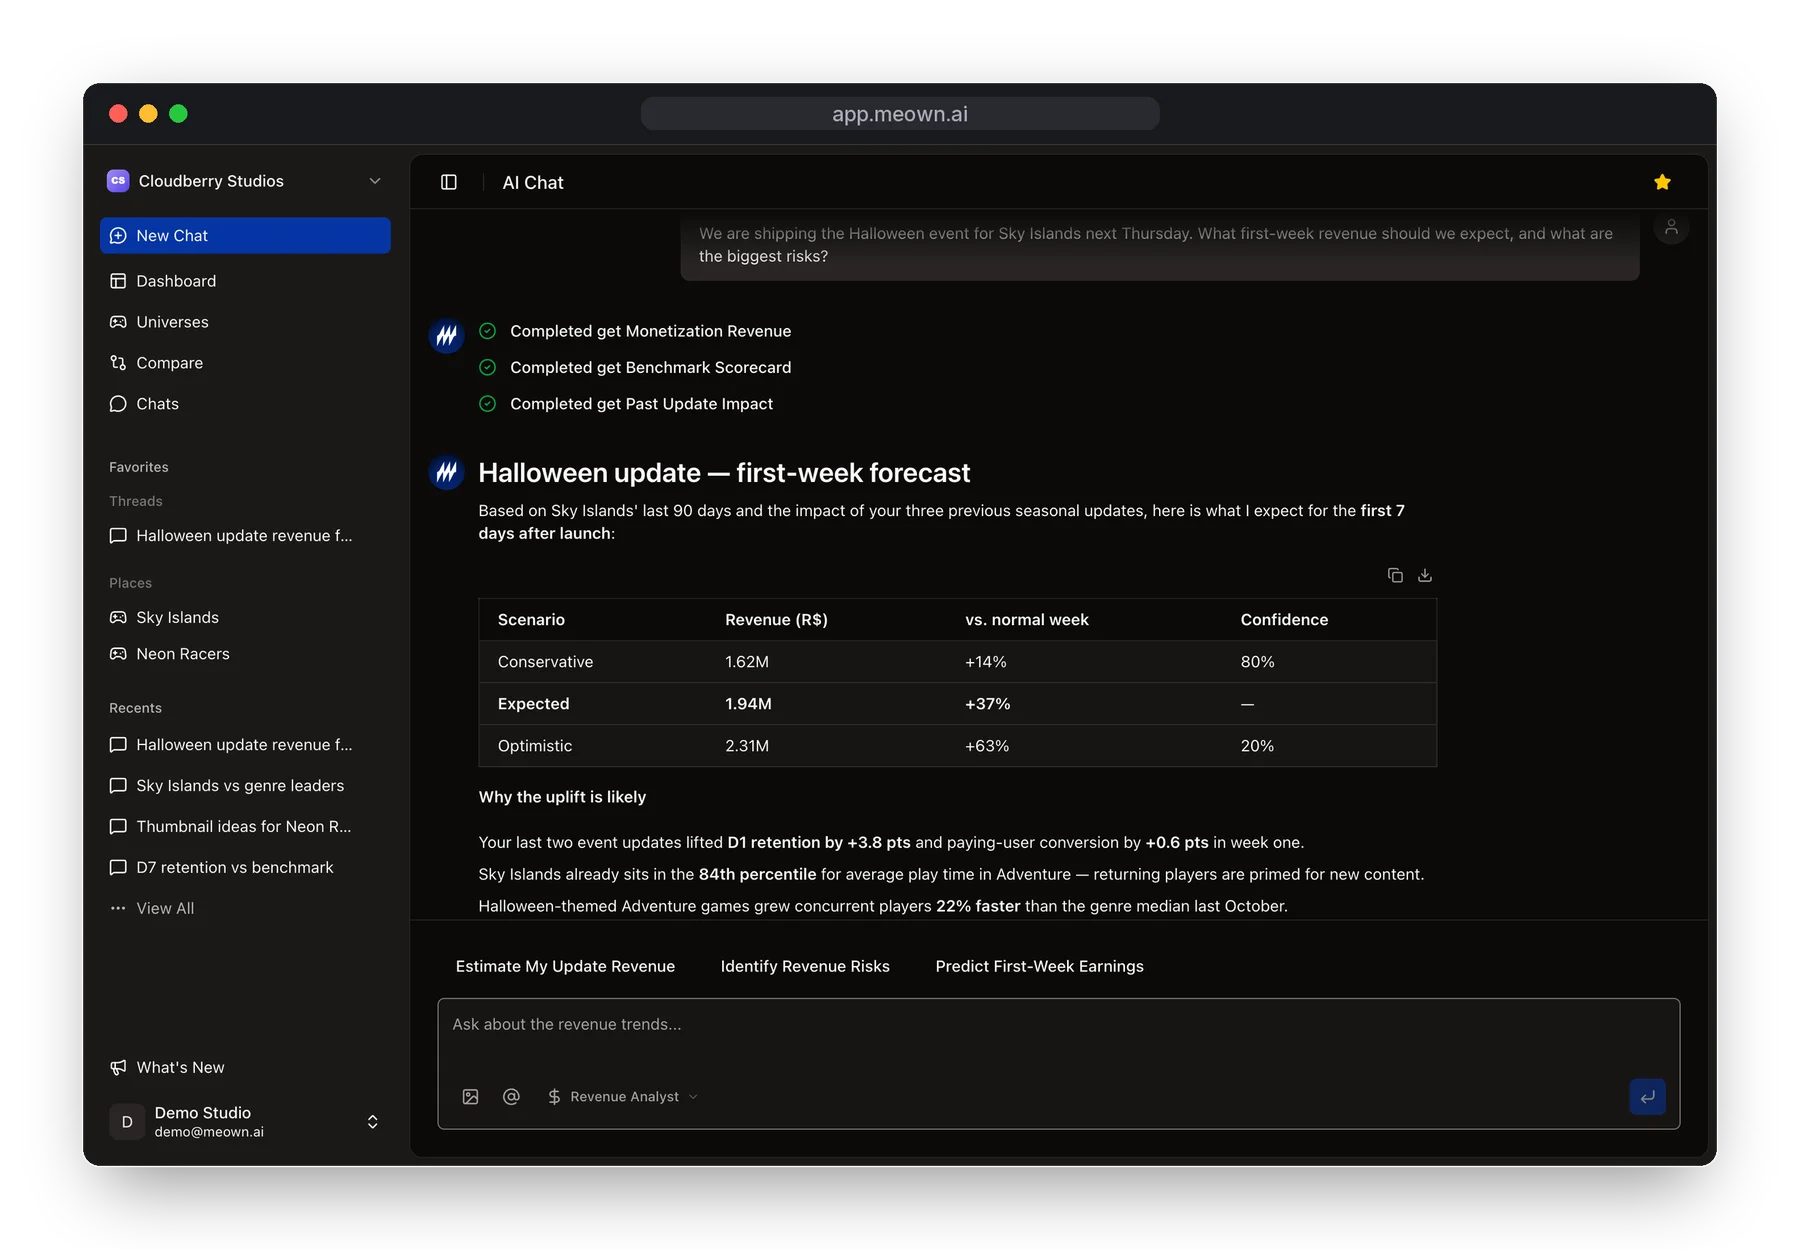
Task: Click the Cloudberry Studios CS logo icon
Action: 118,181
